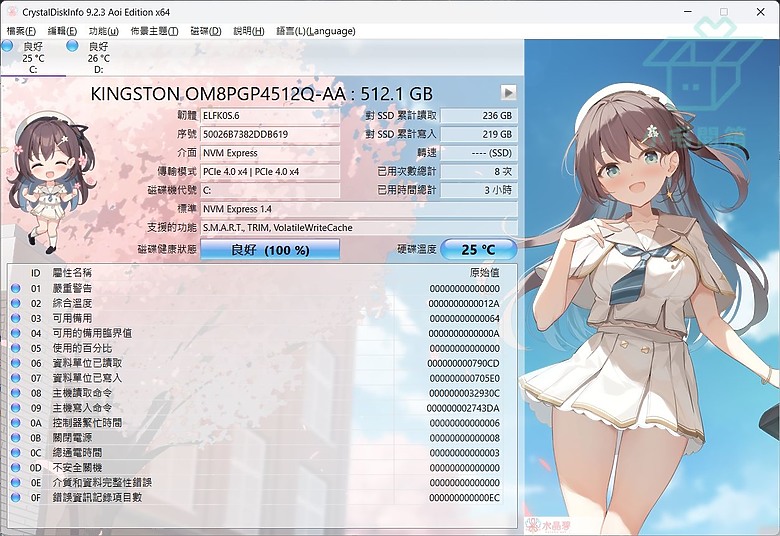Click the CrystalDiskInfo title bar app icon

12,12
